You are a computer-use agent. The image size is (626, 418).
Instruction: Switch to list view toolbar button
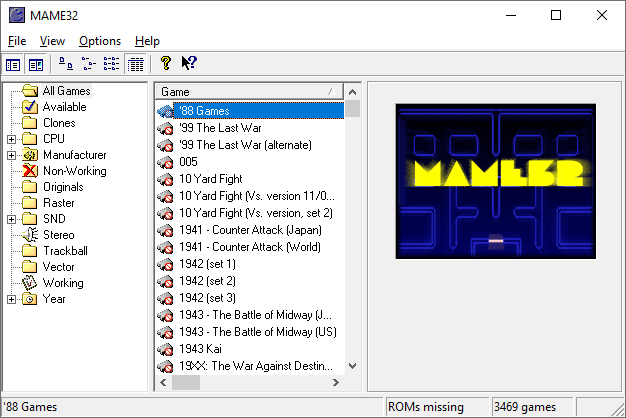111,63
